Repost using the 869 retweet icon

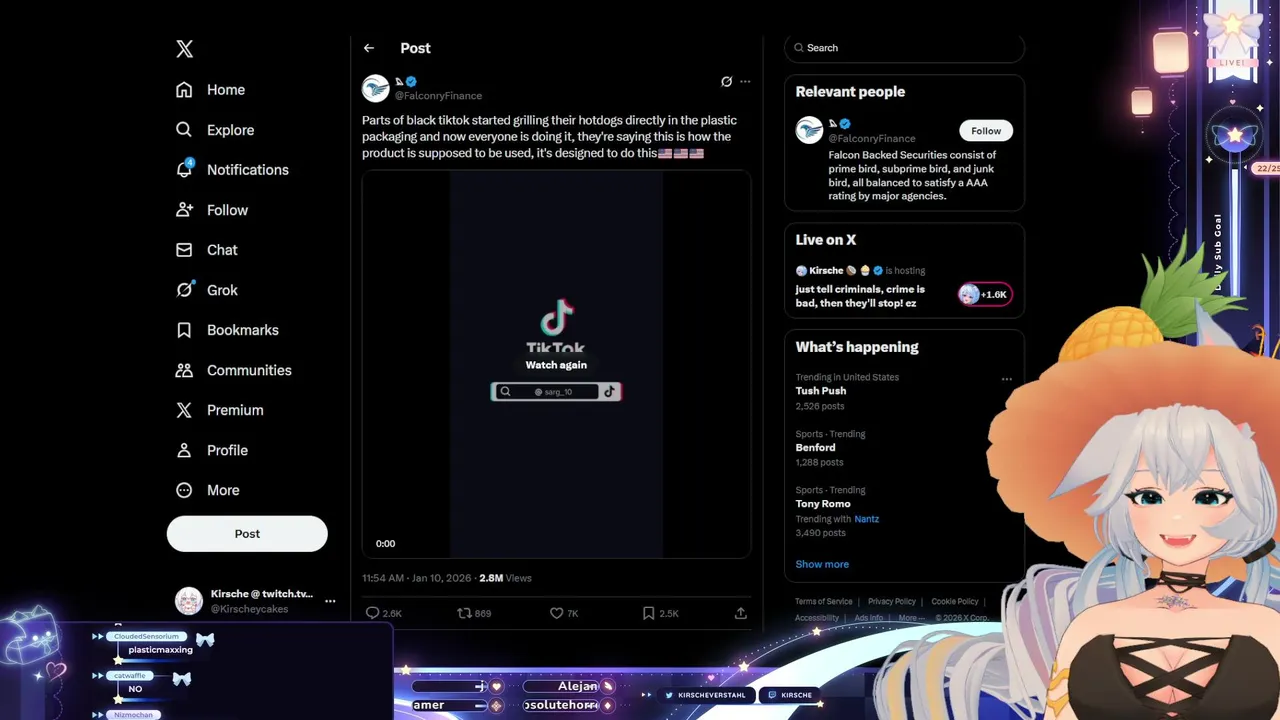tap(464, 613)
